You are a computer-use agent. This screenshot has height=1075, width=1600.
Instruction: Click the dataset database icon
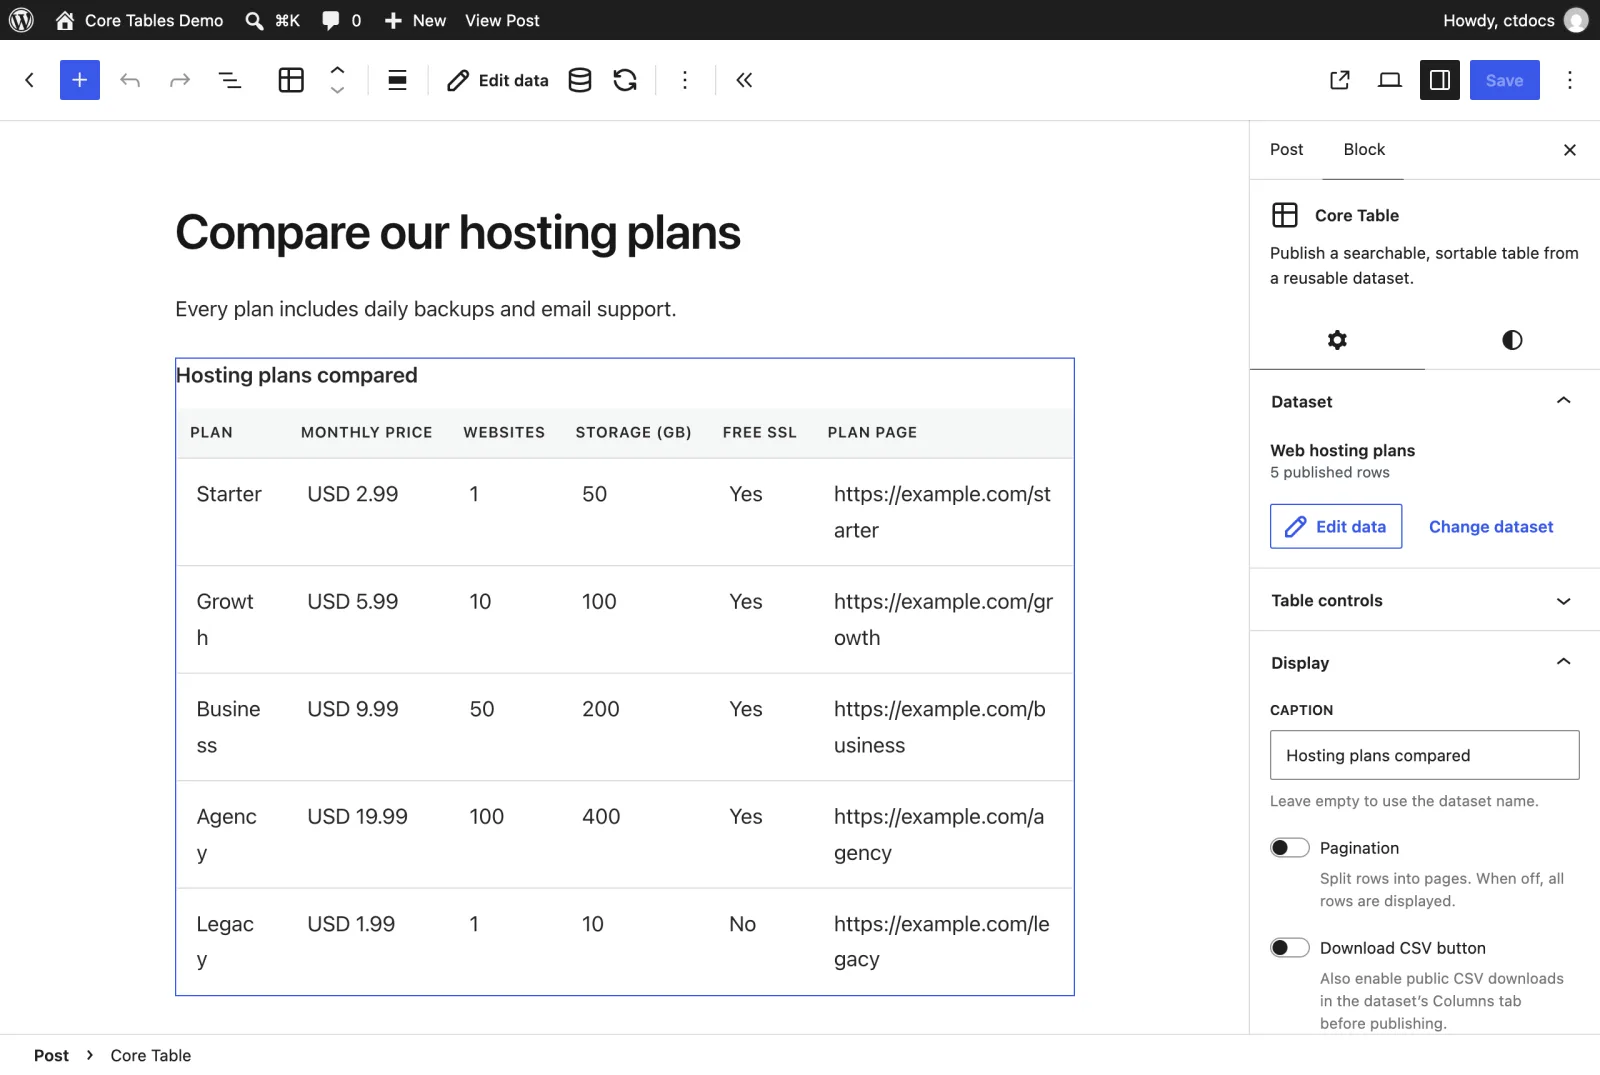click(x=580, y=80)
